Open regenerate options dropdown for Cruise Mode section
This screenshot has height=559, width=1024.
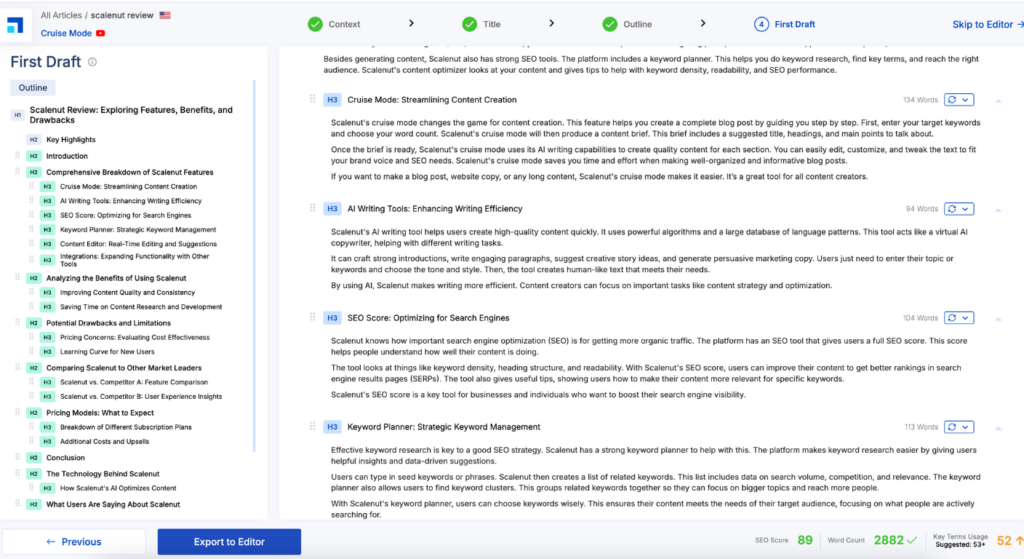[965, 100]
